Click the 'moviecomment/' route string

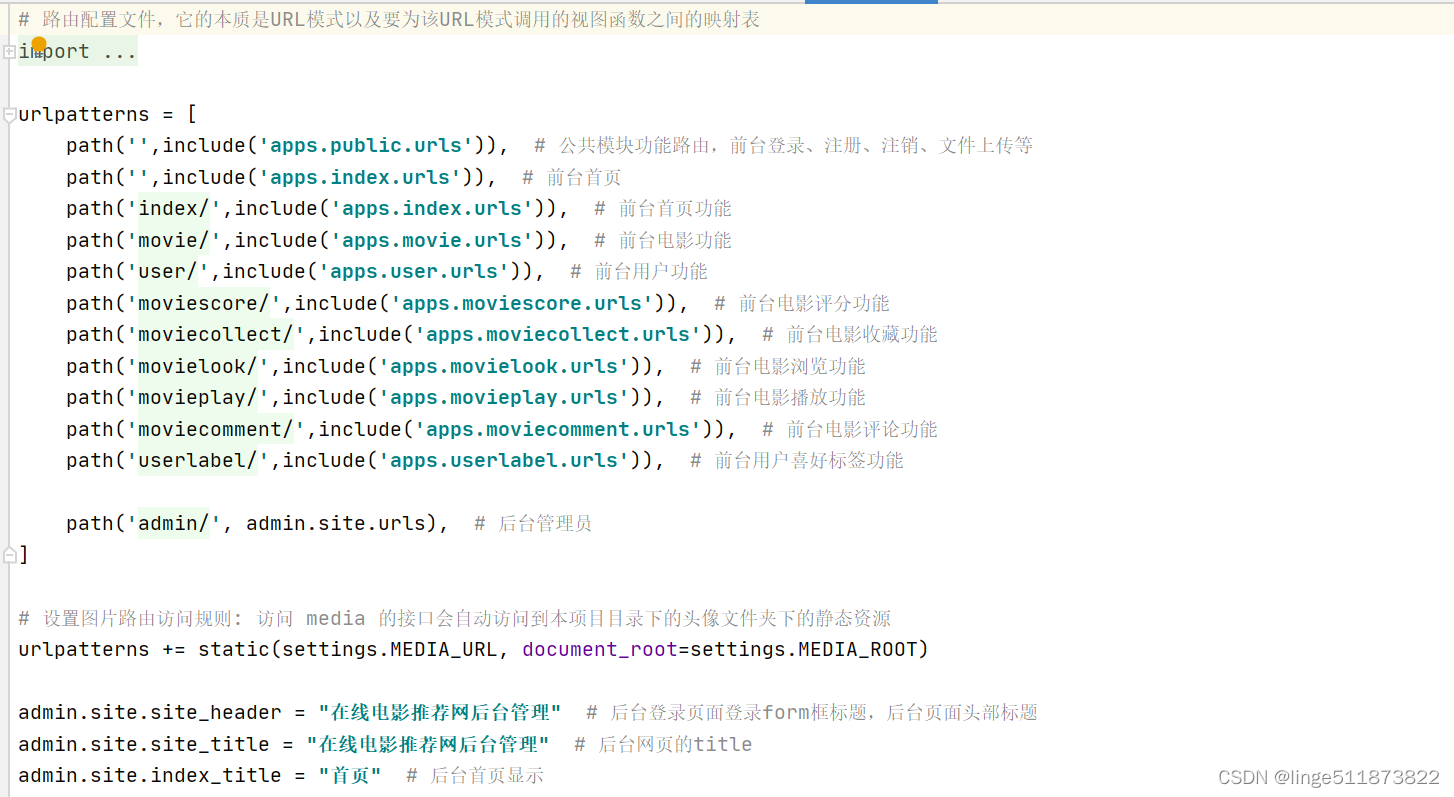point(216,429)
